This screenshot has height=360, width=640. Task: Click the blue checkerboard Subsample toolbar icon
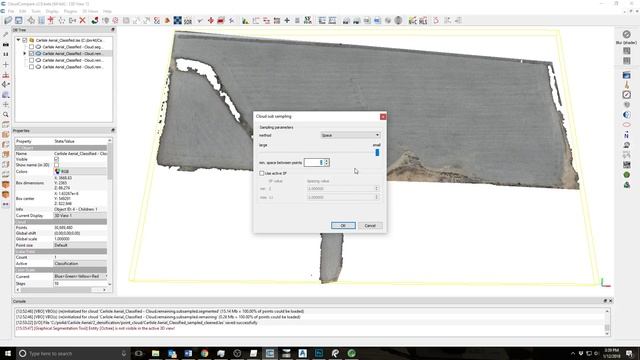(178, 20)
